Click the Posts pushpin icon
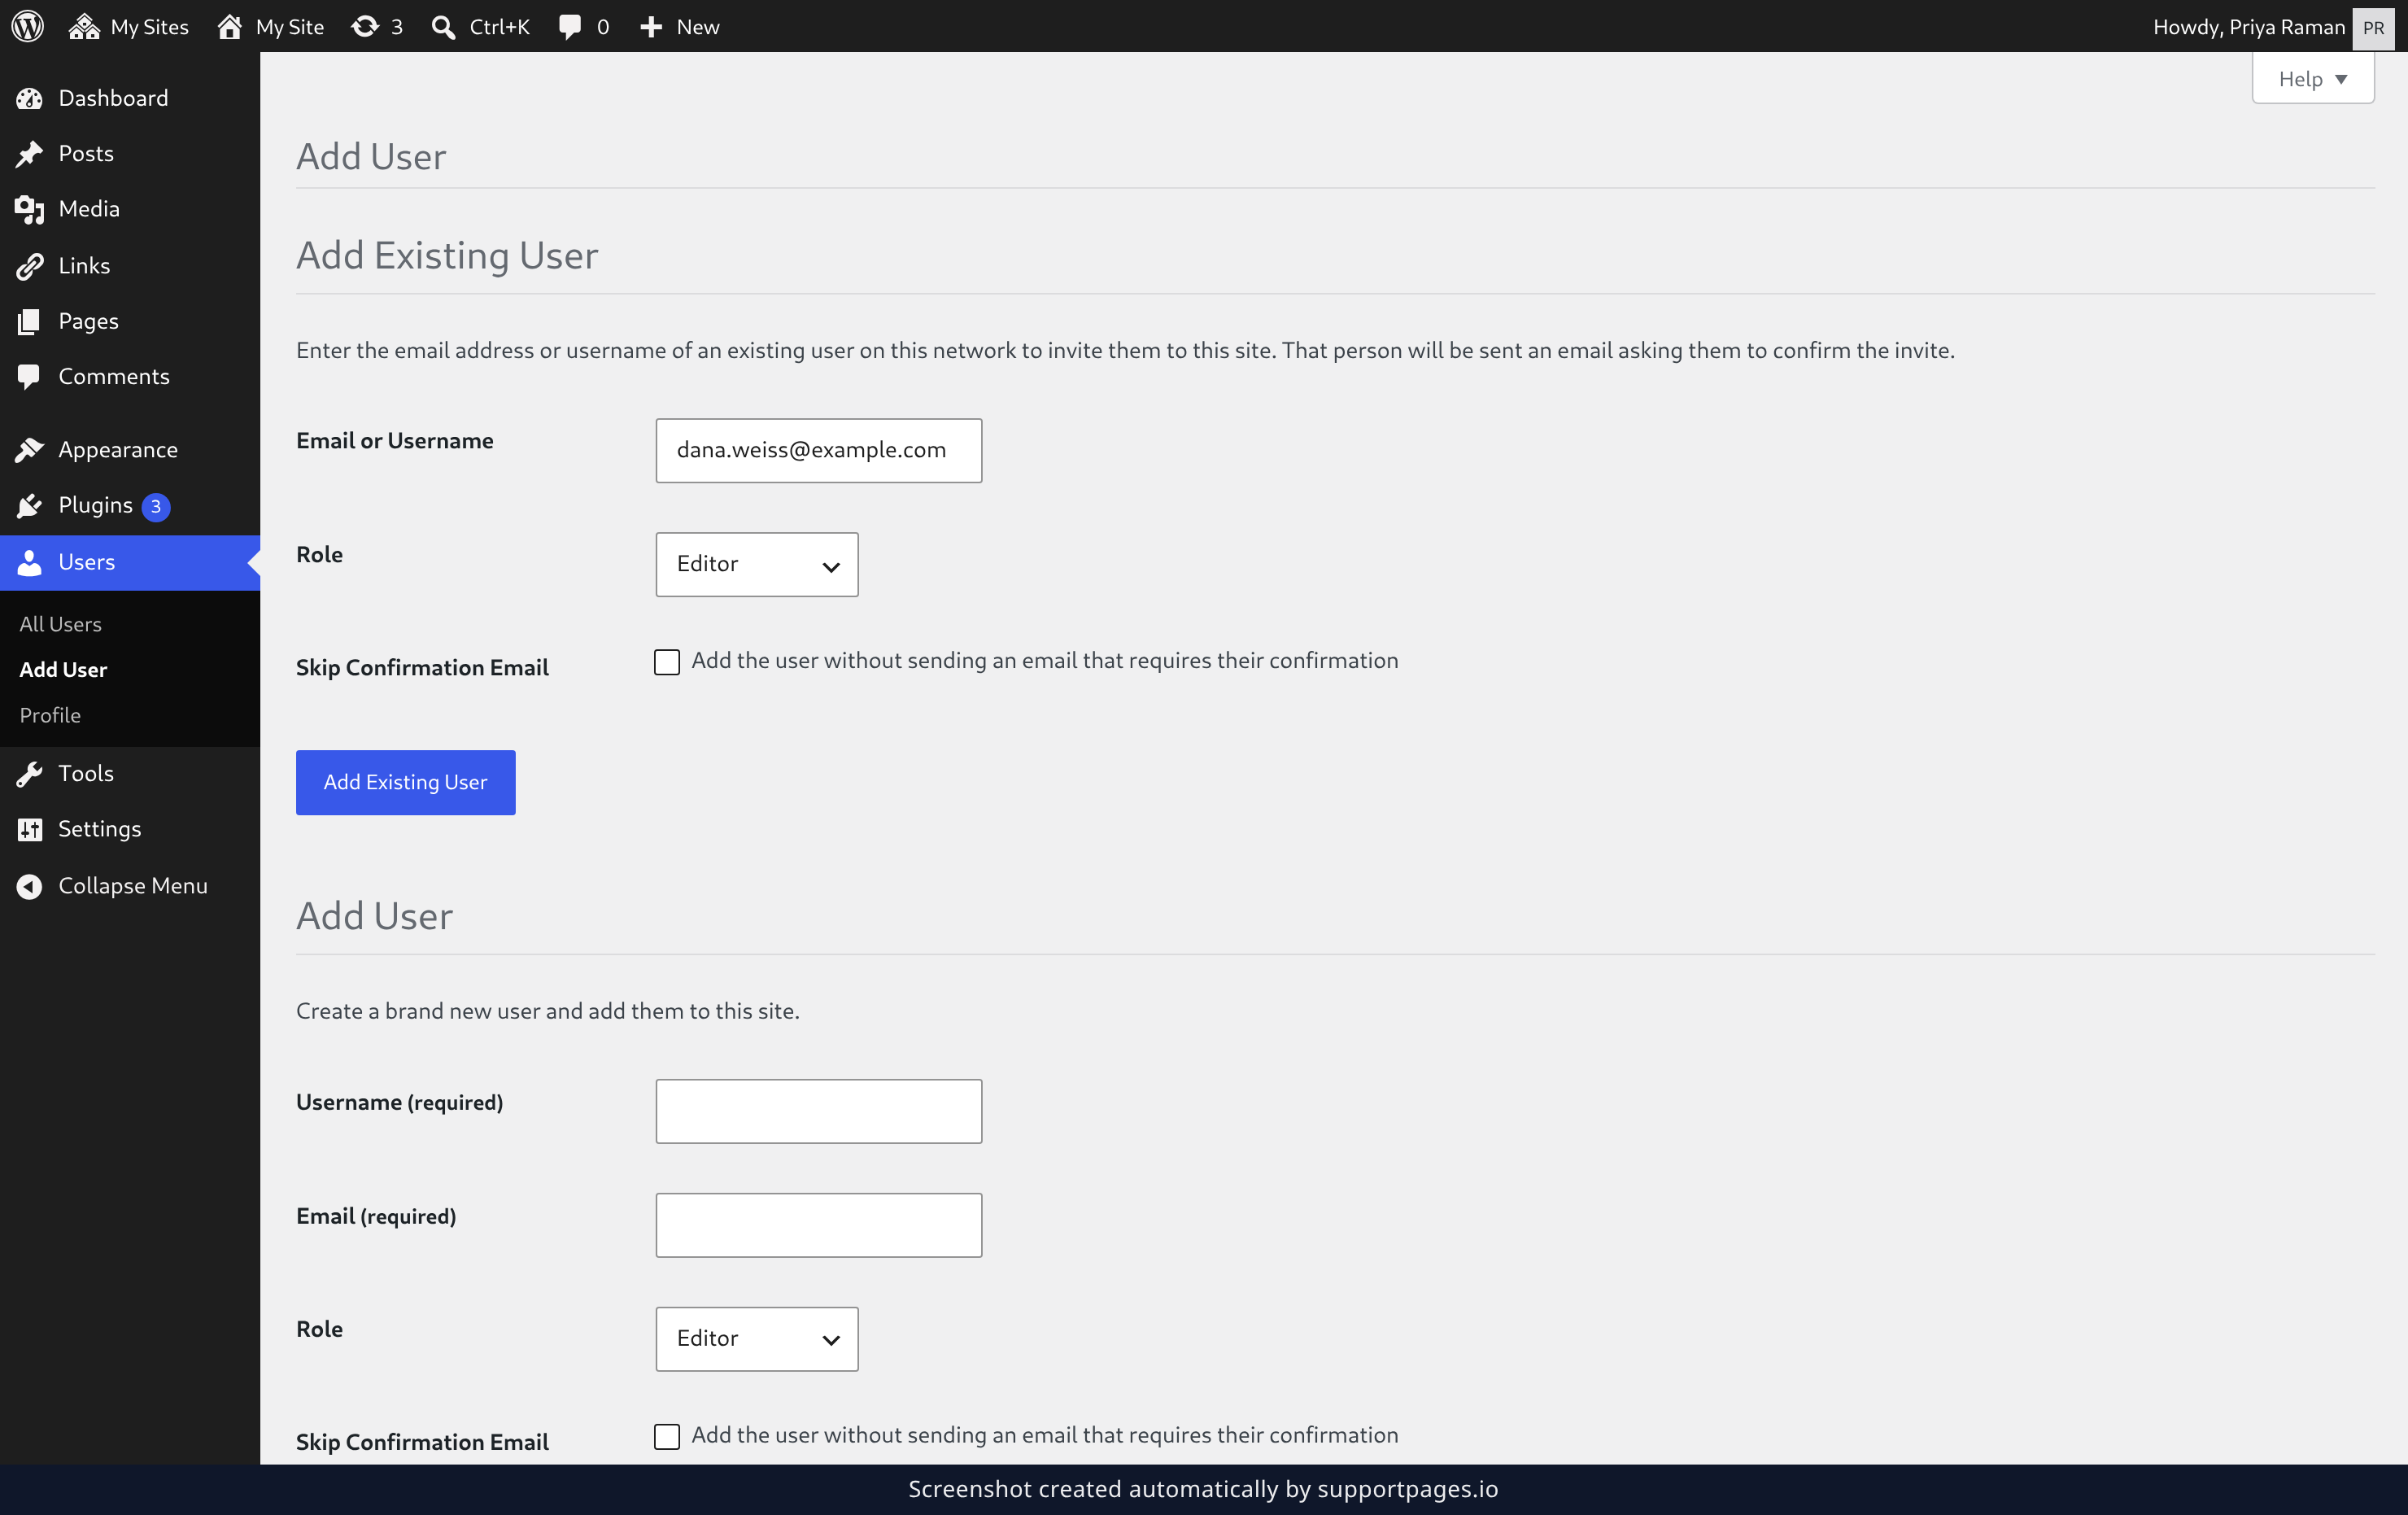The image size is (2408, 1515). 29,153
